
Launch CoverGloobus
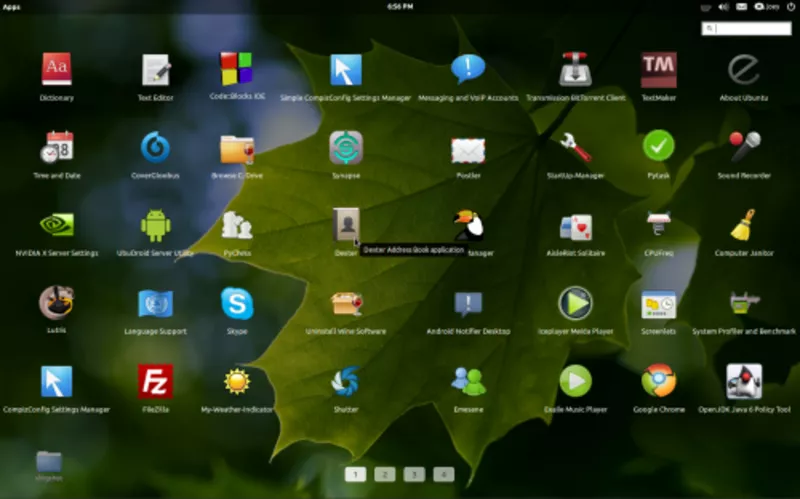[155, 147]
